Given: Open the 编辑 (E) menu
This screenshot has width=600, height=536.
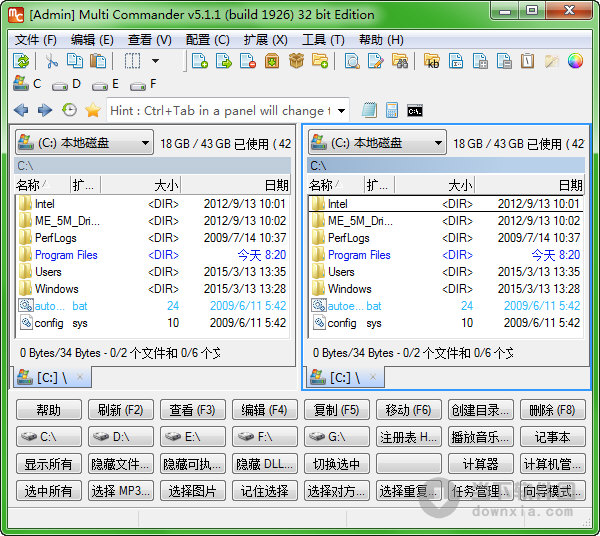Looking at the screenshot, I should coord(92,40).
